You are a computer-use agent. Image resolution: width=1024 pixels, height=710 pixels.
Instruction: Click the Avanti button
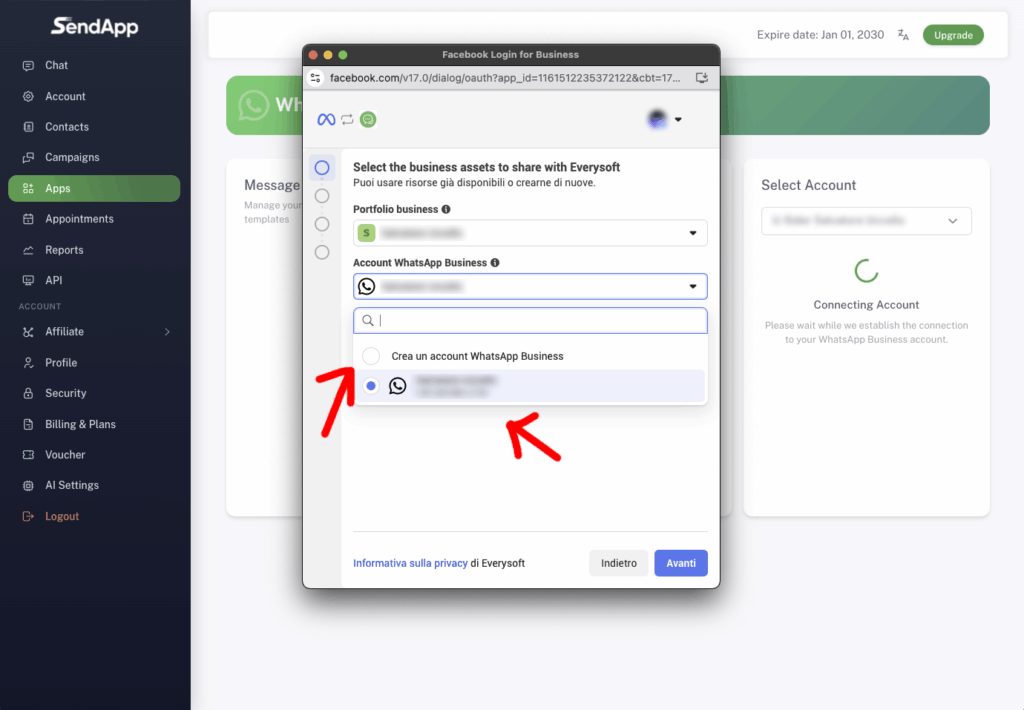point(681,563)
